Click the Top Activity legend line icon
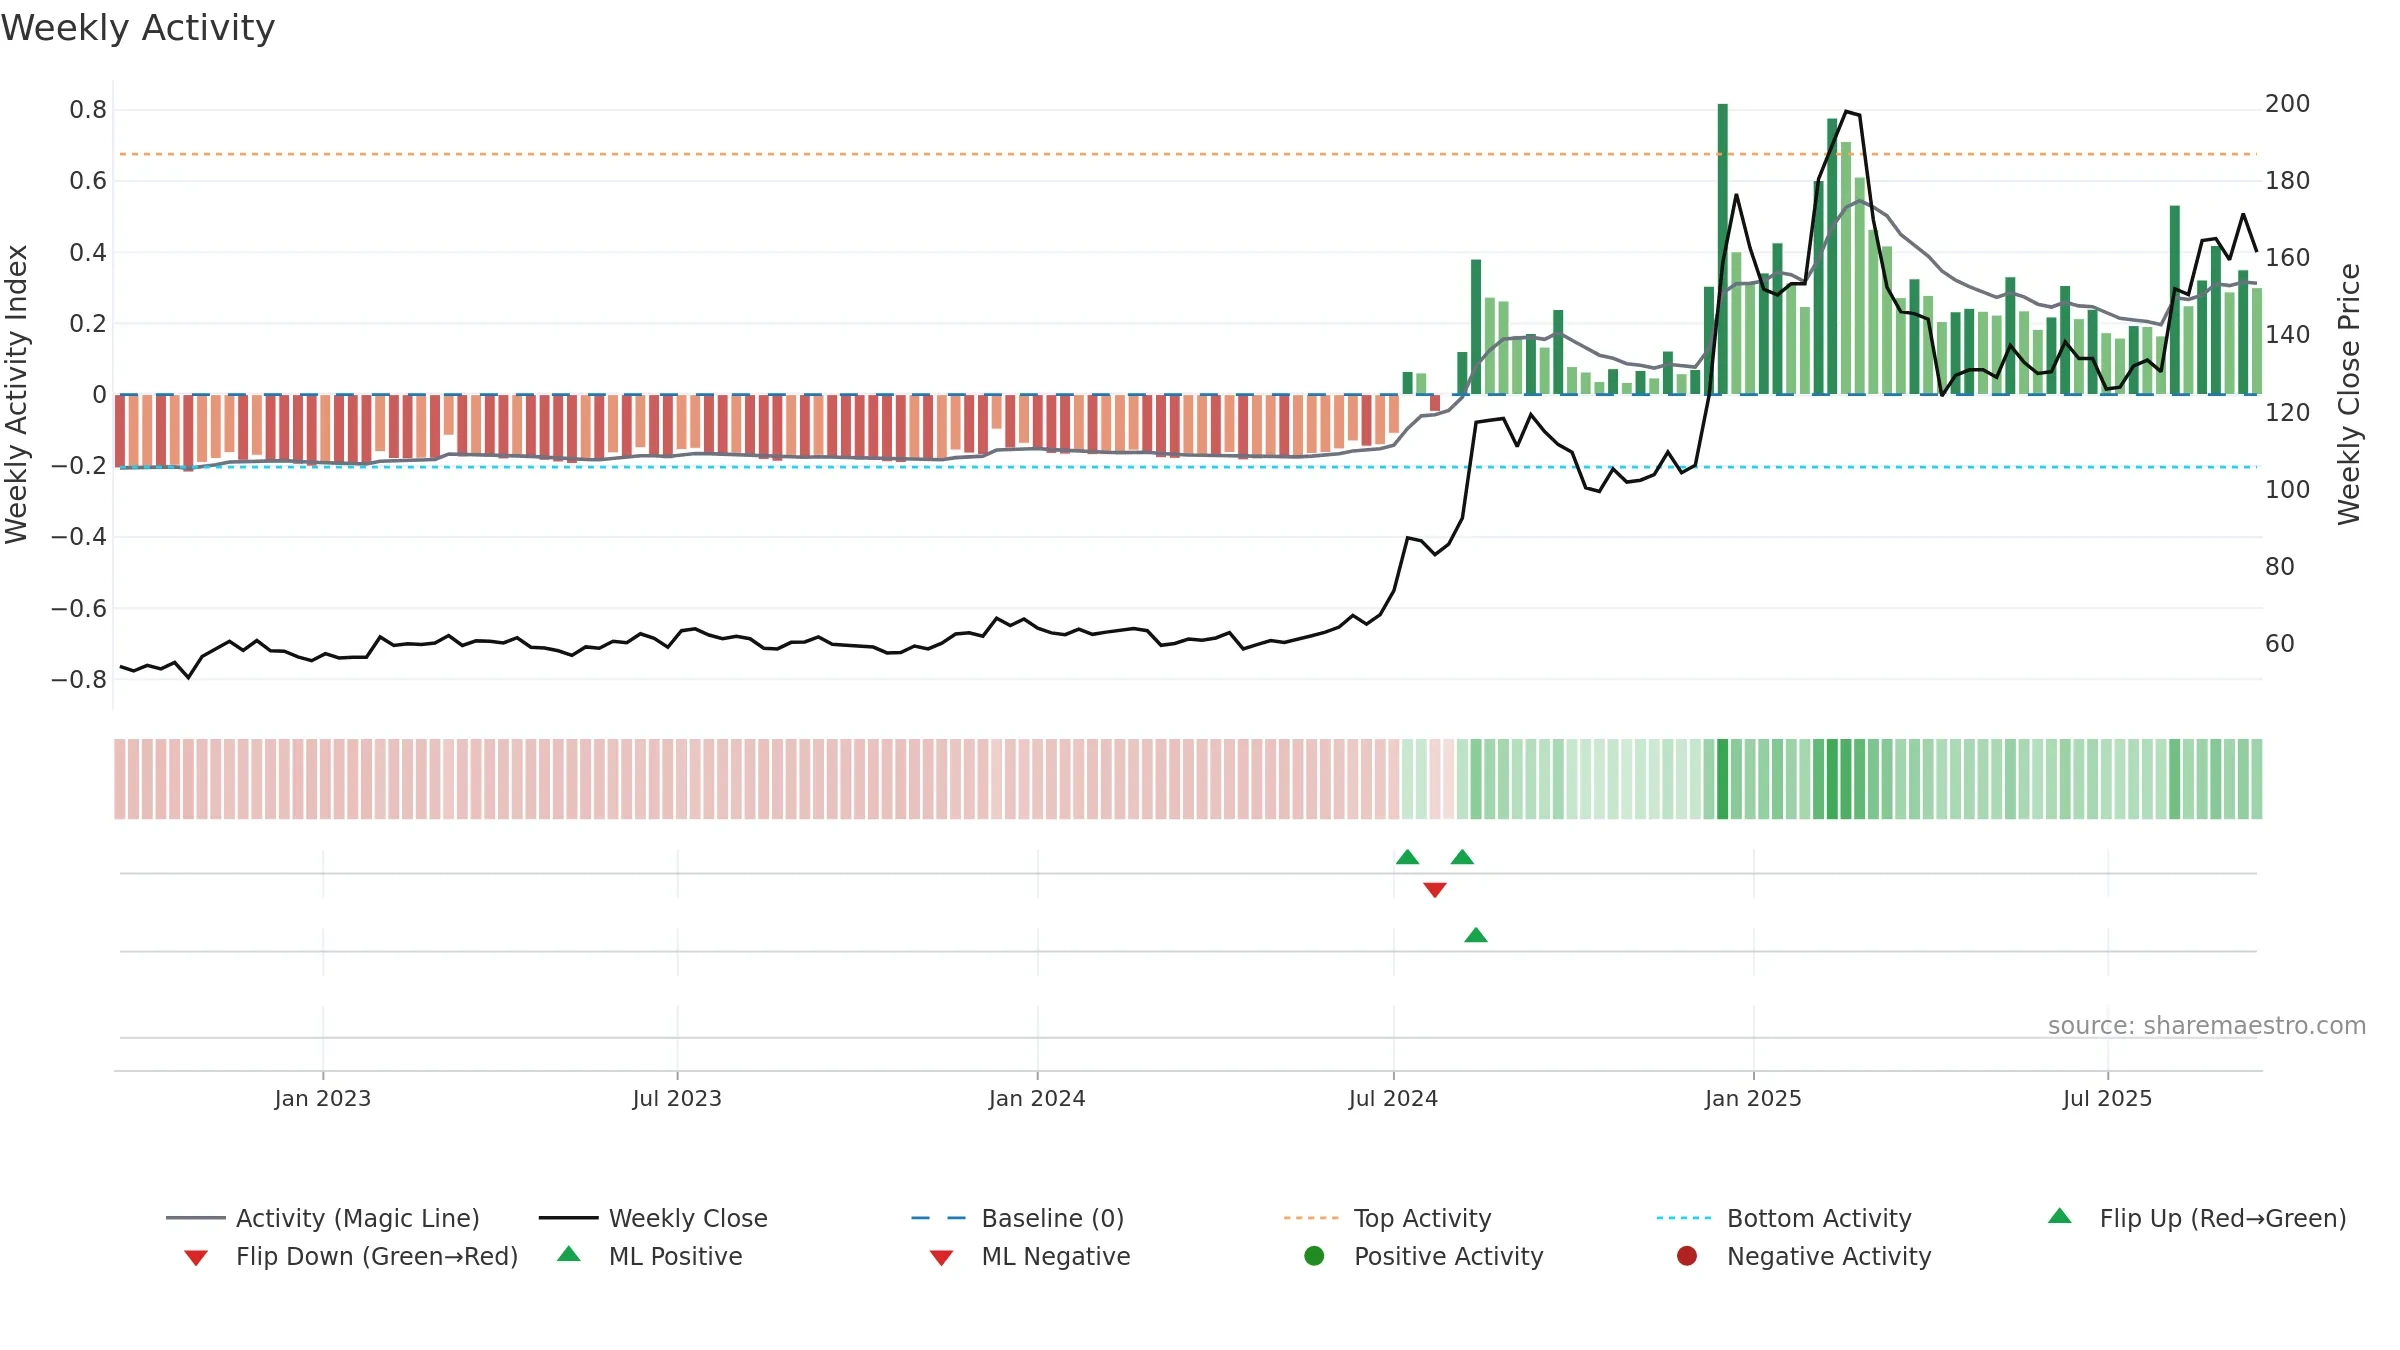The width and height of the screenshot is (2400, 1350). click(1311, 1218)
